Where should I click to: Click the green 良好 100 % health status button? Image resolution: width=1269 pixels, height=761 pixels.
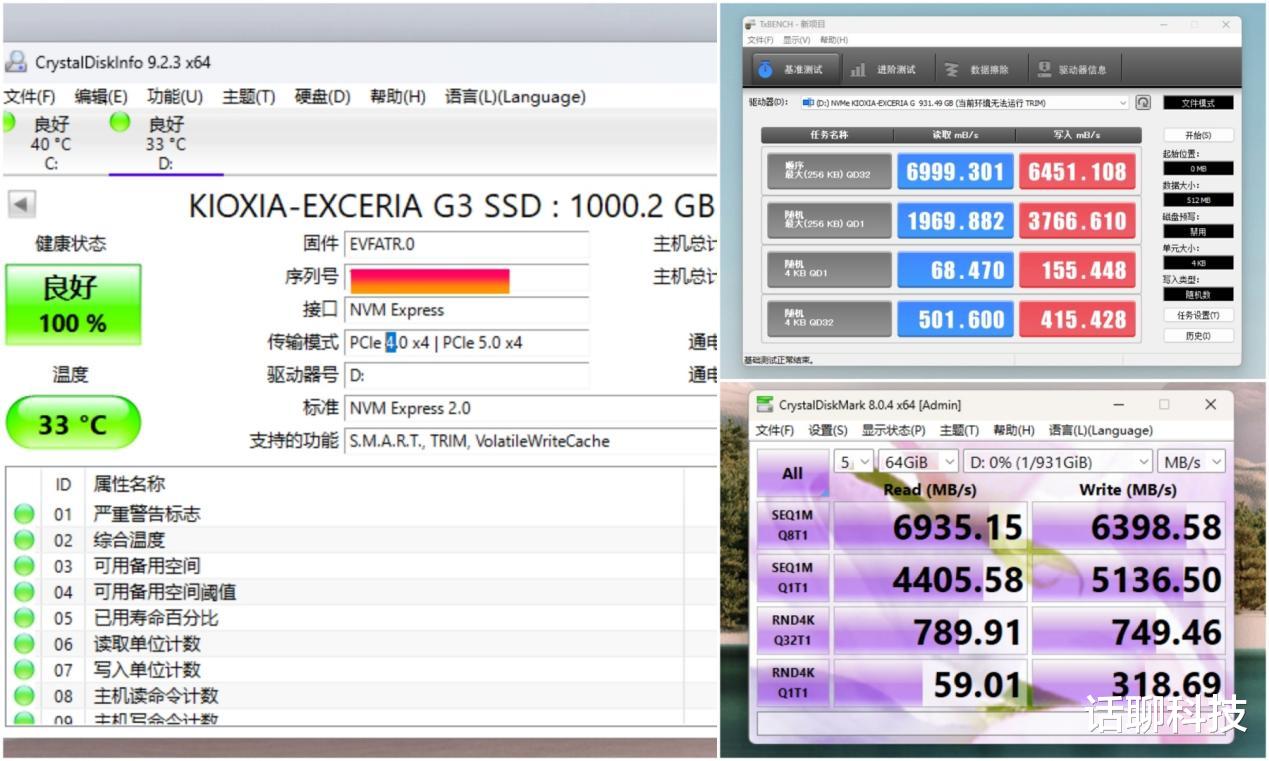pos(73,305)
